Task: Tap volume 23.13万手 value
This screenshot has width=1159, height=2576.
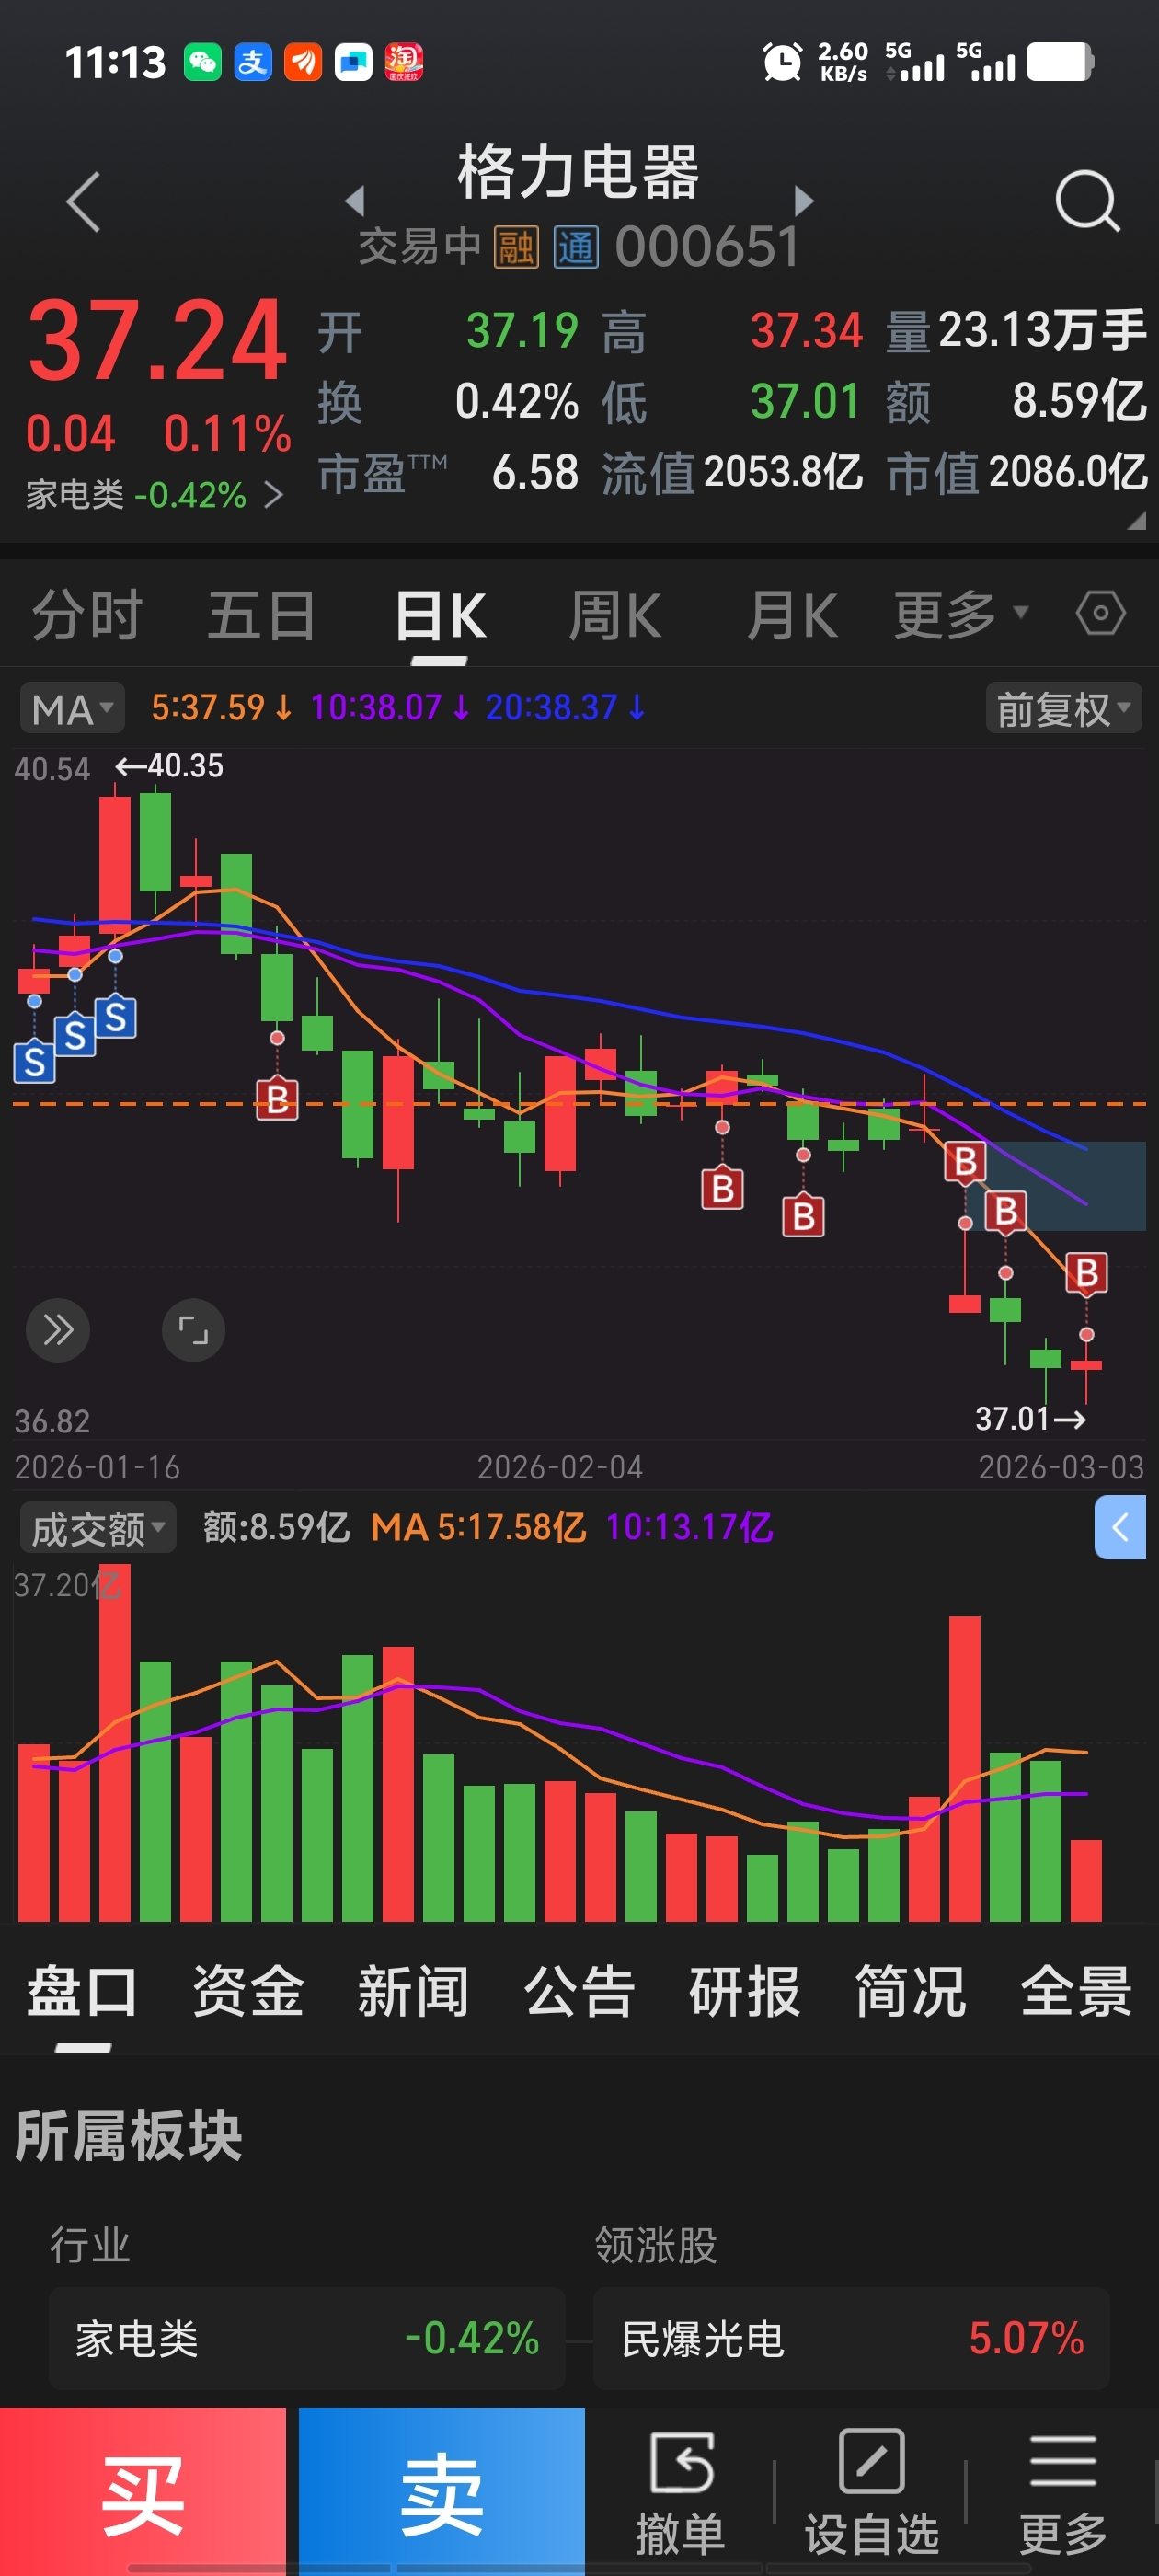Action: (1042, 330)
